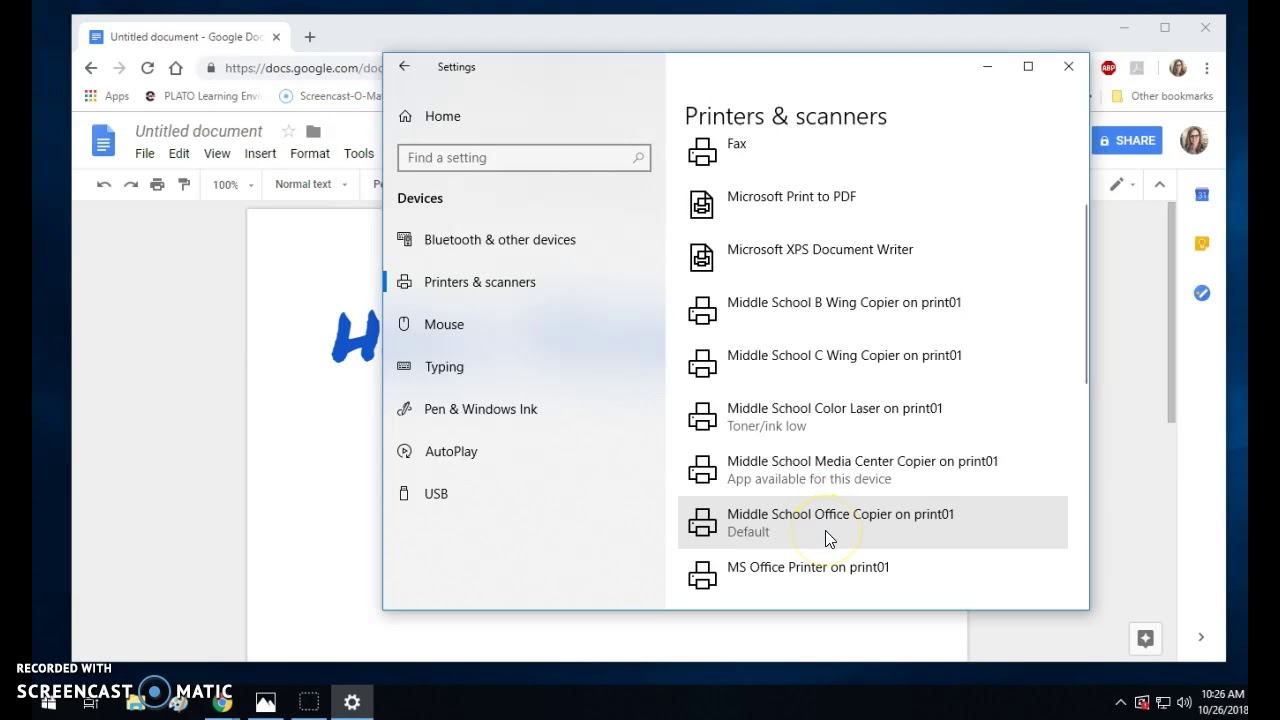Open Google Tasks side panel icon

click(x=1202, y=293)
